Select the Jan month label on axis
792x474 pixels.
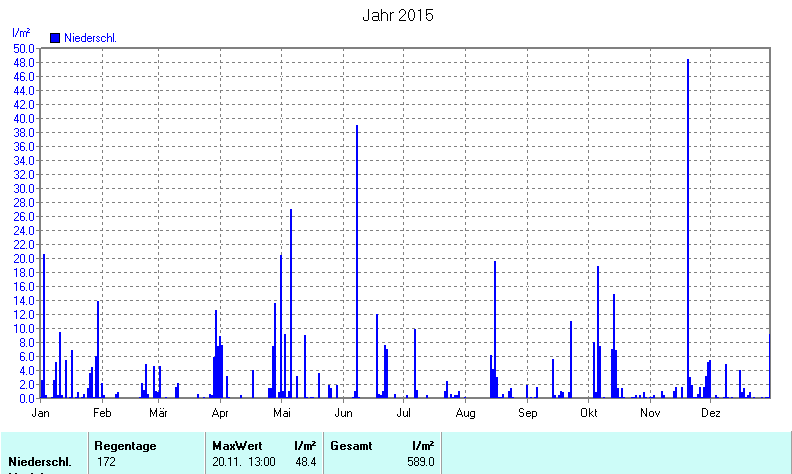(x=42, y=412)
